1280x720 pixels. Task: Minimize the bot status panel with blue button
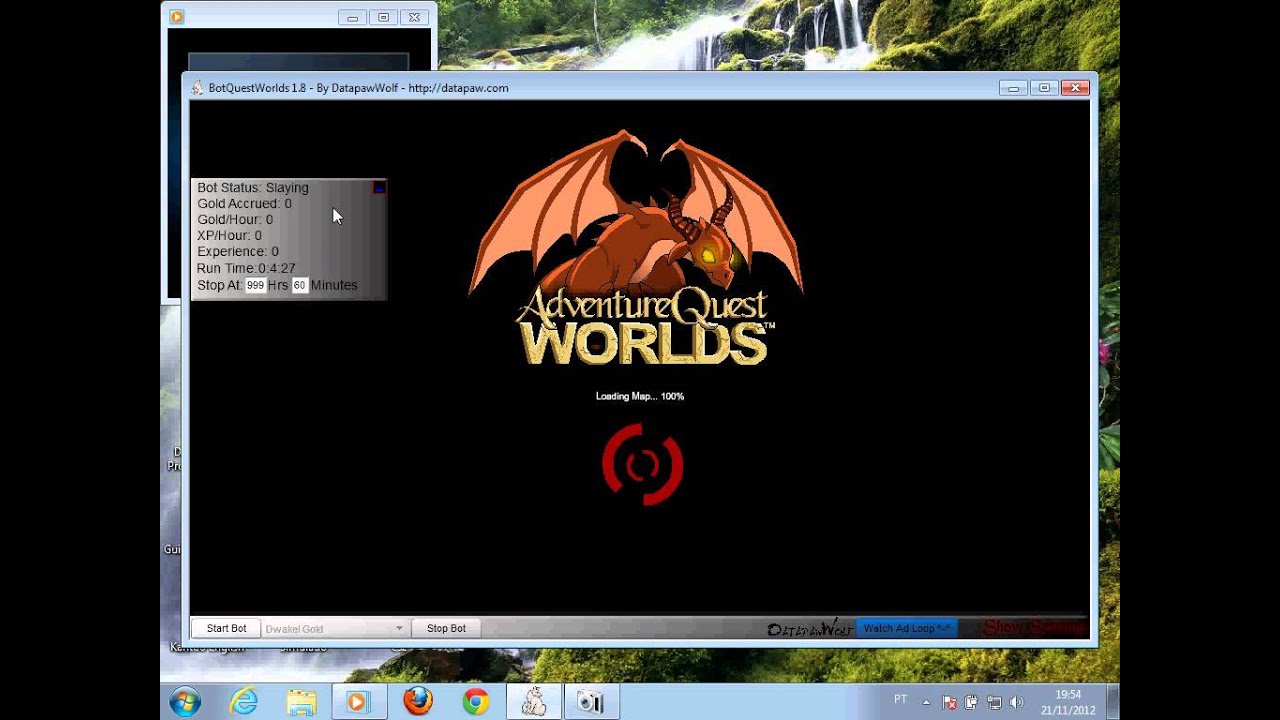coord(379,187)
